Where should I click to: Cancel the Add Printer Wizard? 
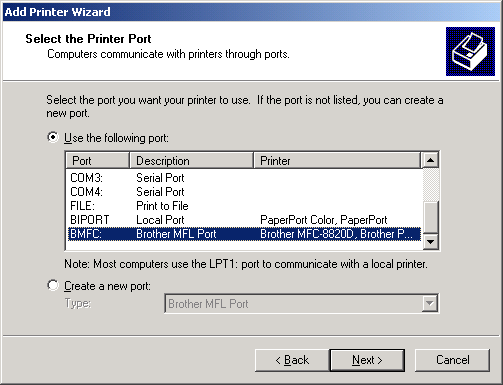(x=452, y=360)
